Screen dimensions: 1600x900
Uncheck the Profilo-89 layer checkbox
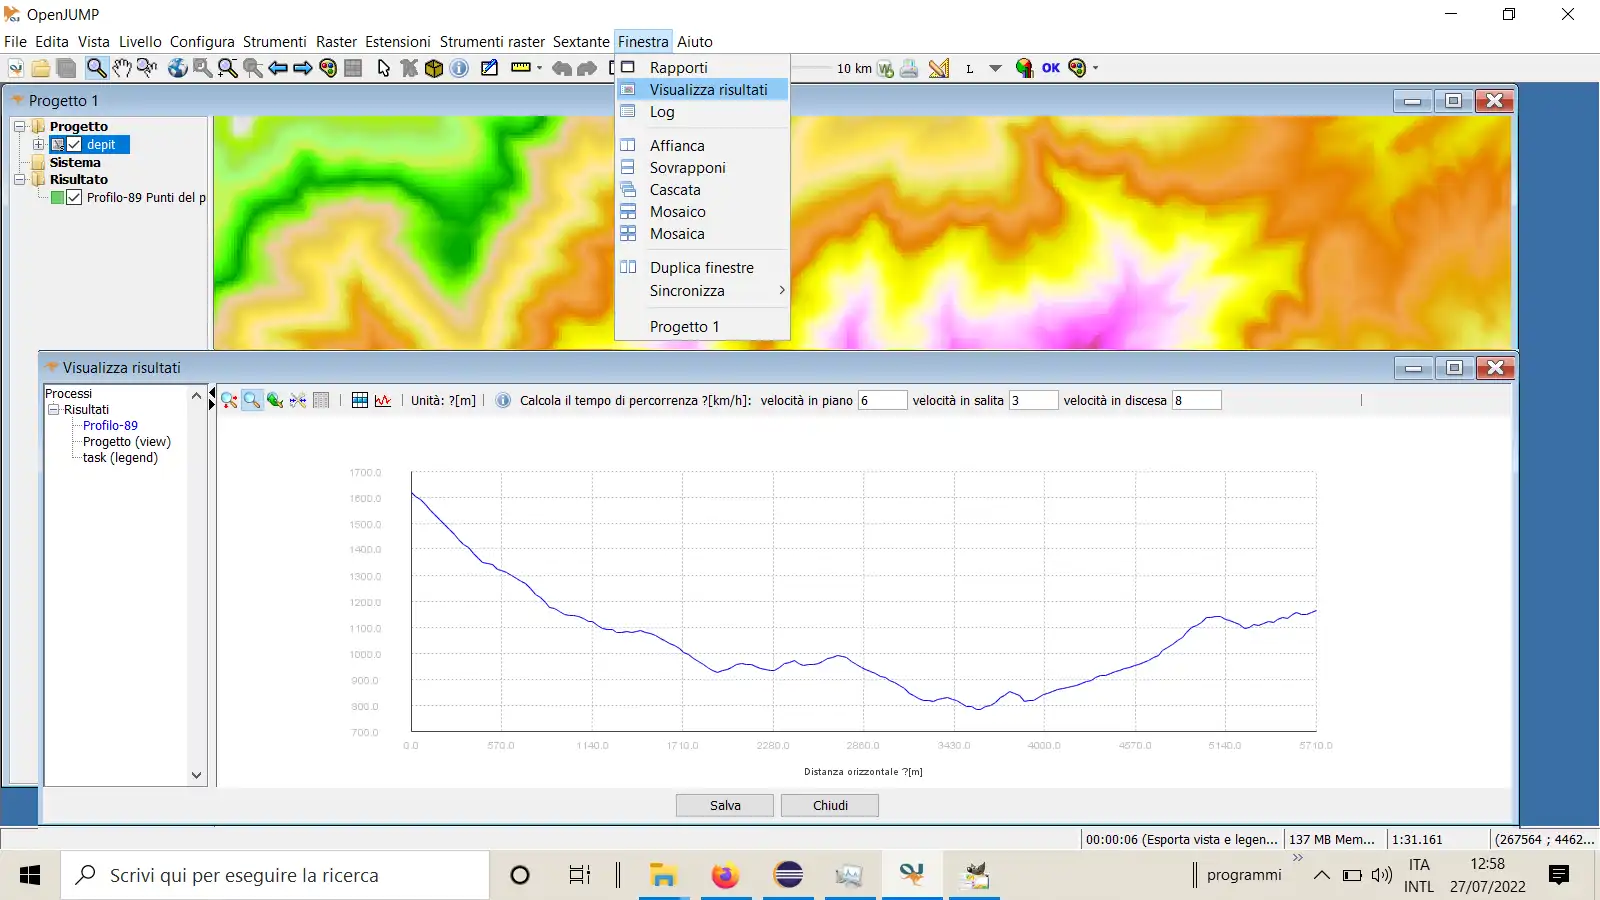click(74, 198)
